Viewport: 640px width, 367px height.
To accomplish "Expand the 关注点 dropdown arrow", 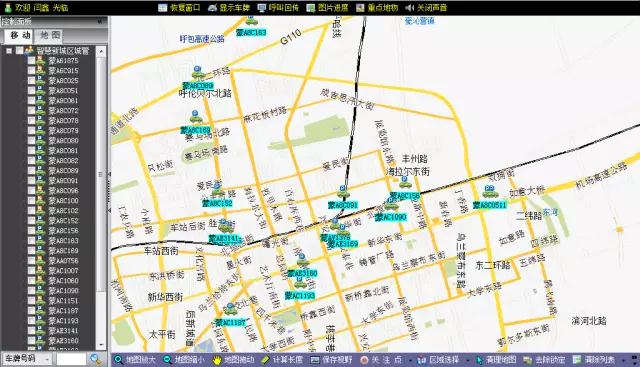I will (x=409, y=360).
